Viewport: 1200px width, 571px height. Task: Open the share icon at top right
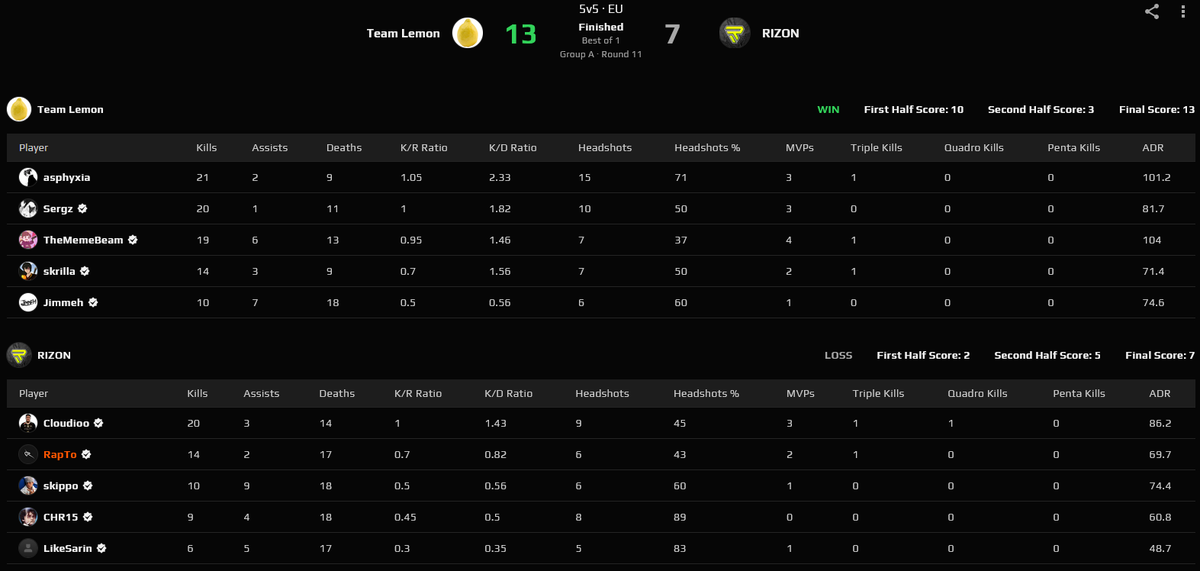click(1152, 11)
